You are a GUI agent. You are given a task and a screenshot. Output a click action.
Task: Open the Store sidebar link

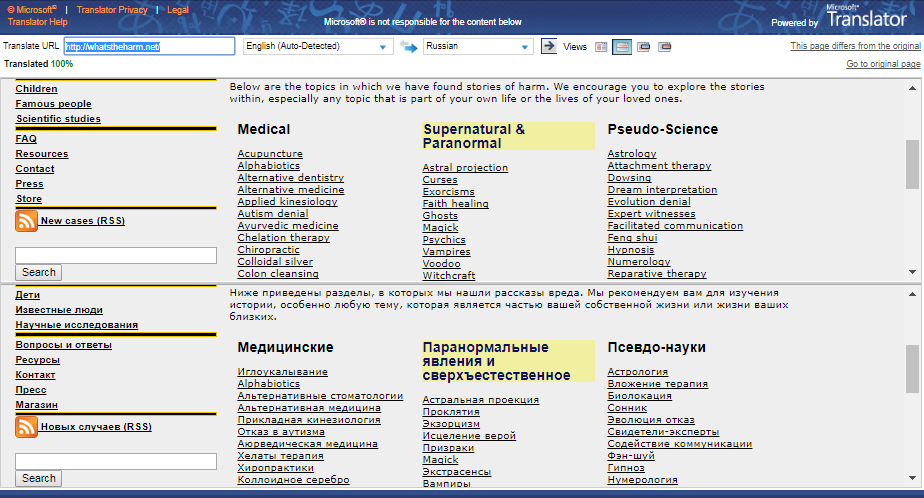29,199
